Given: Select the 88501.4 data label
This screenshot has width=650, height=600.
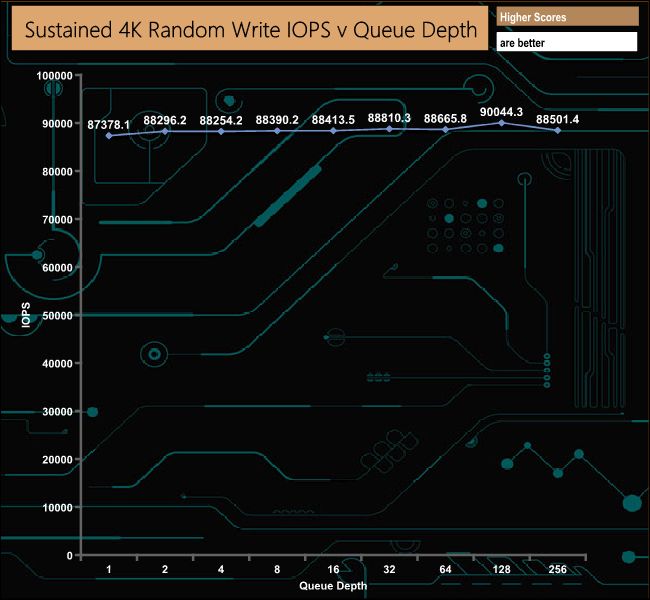Looking at the screenshot, I should (558, 120).
